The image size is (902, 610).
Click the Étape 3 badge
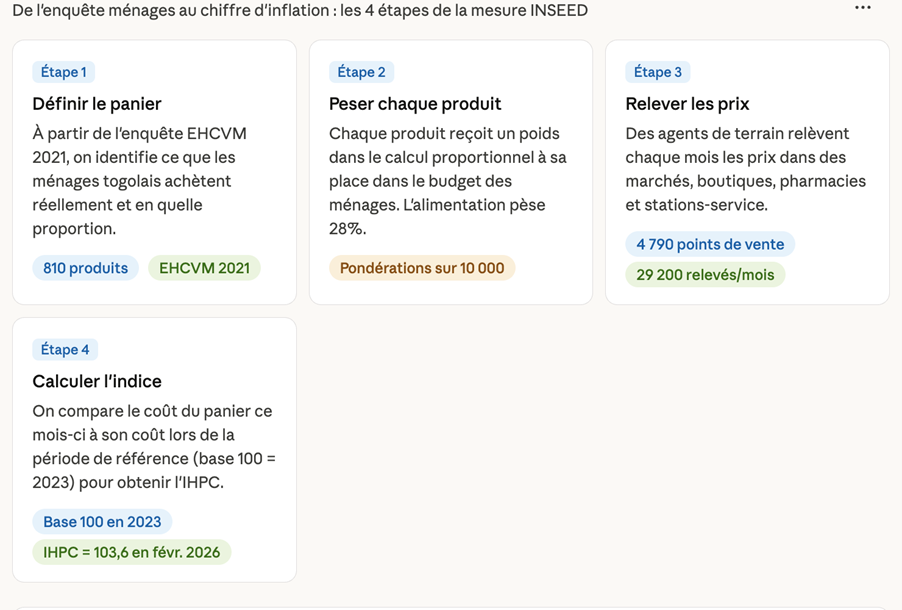[x=657, y=72]
